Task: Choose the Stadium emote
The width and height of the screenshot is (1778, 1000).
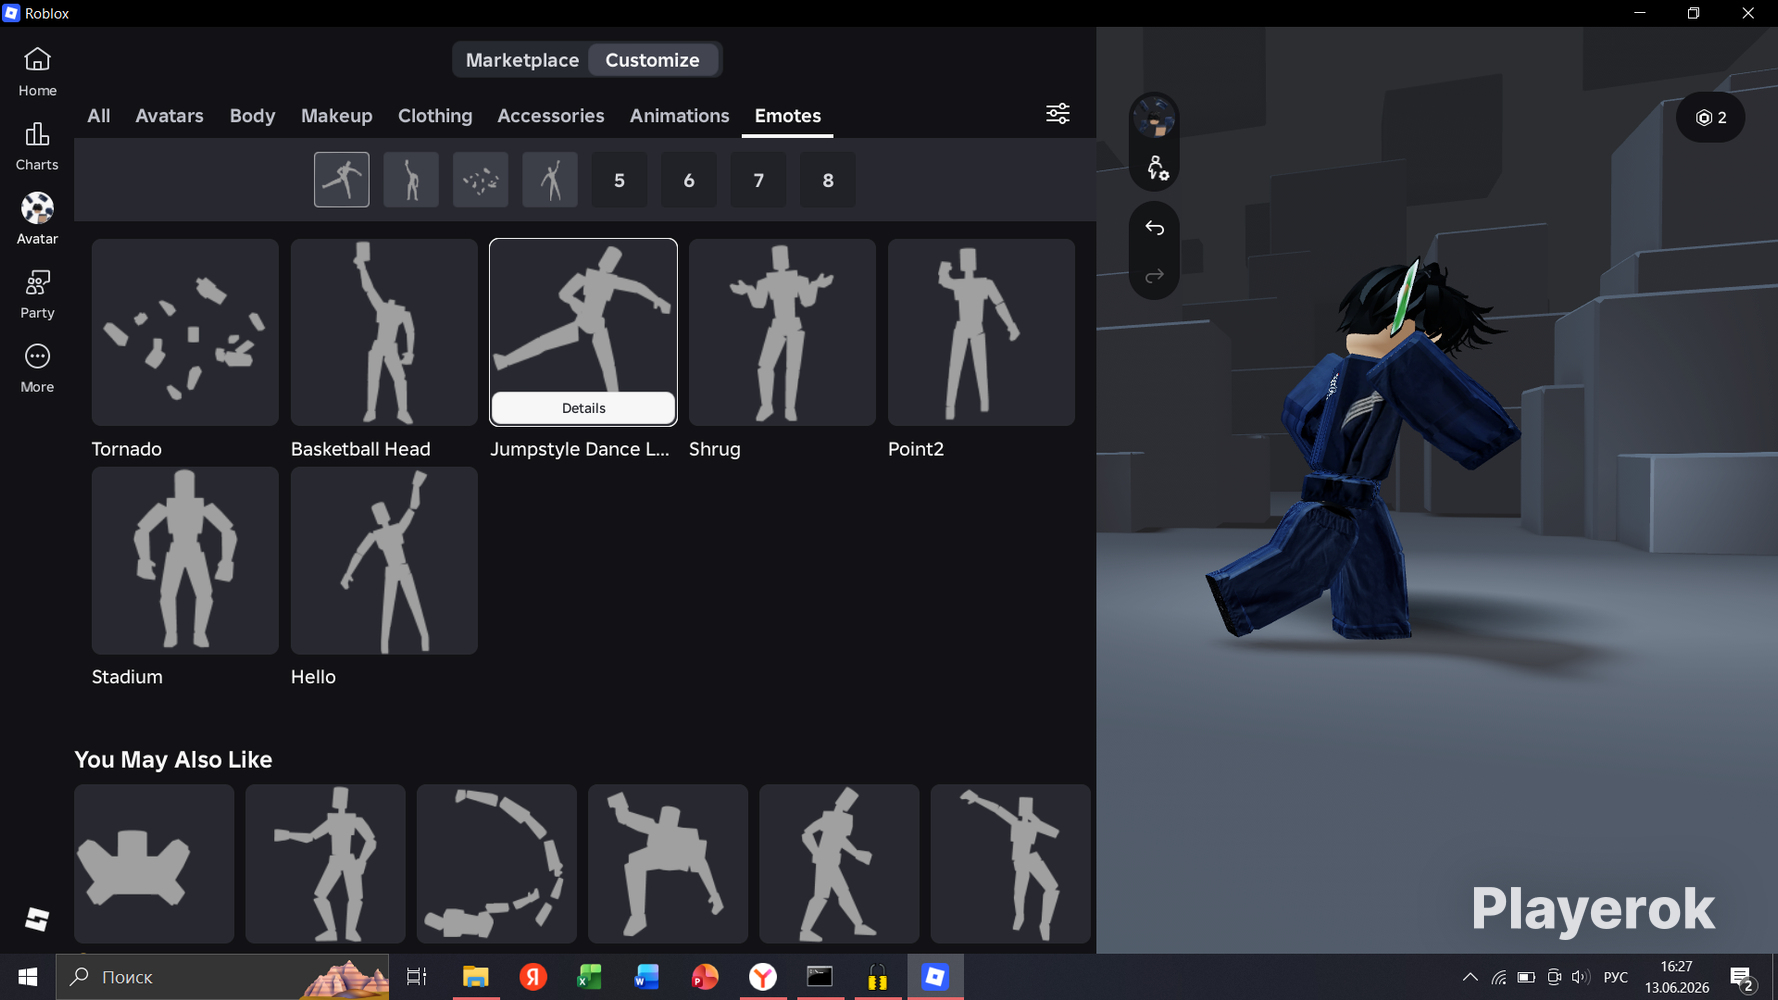Action: coord(185,561)
